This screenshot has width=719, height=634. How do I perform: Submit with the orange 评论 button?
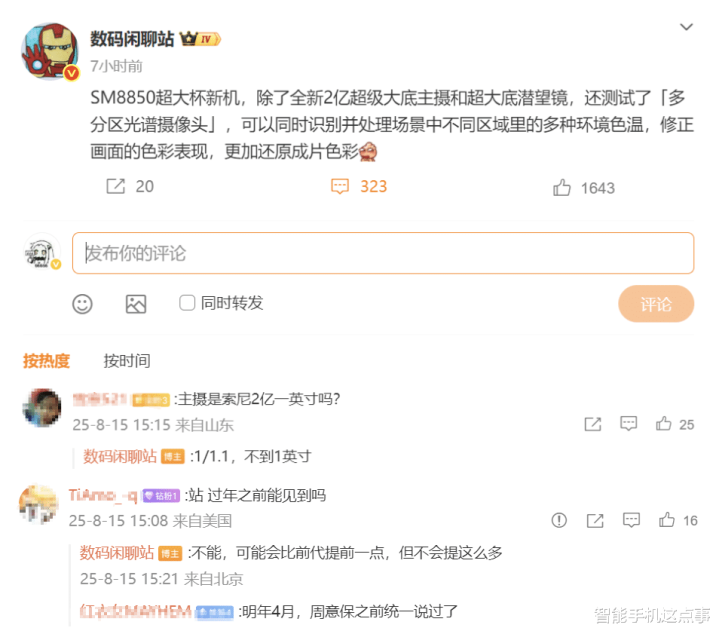(656, 304)
